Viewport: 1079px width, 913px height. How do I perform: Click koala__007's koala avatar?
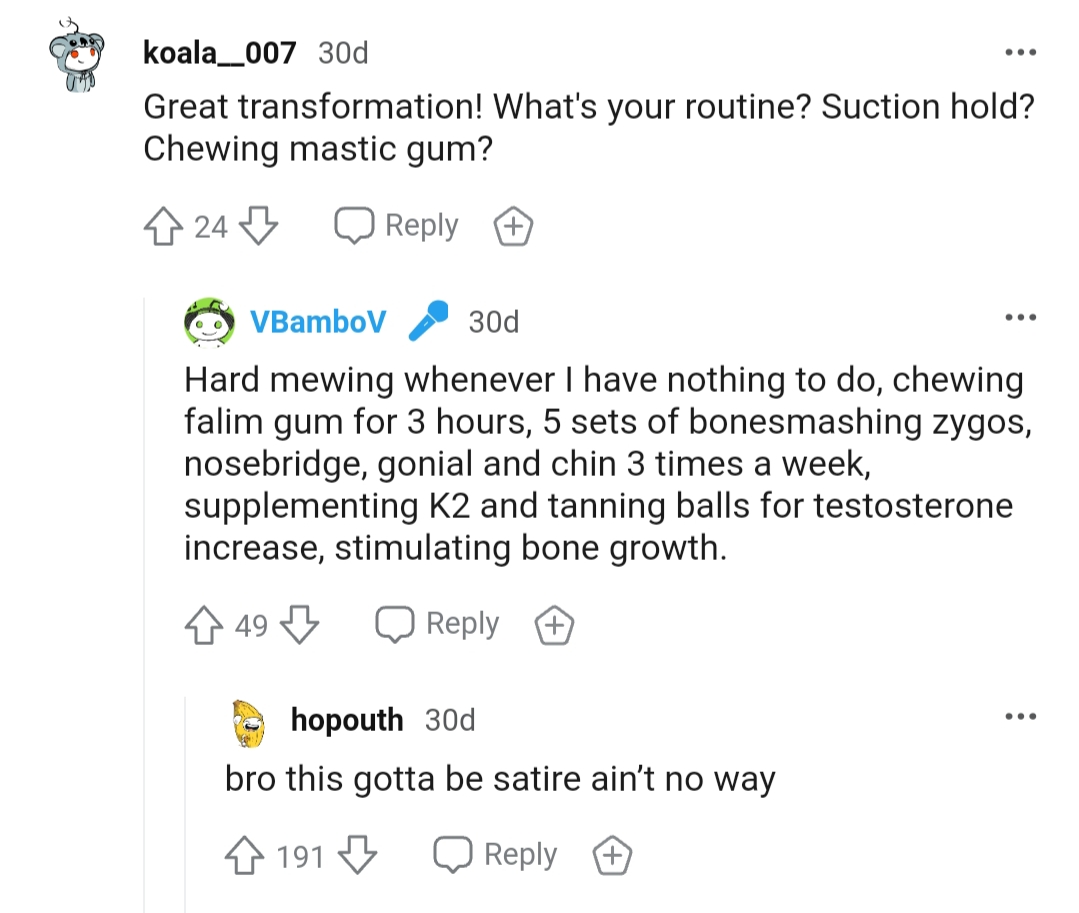[x=77, y=56]
